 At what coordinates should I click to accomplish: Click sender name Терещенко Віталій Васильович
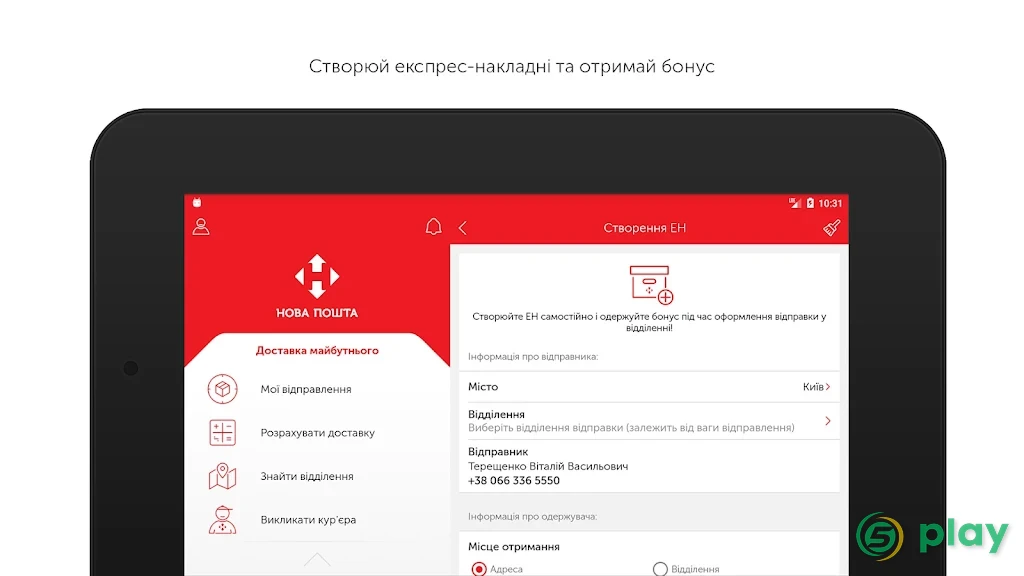pos(548,466)
